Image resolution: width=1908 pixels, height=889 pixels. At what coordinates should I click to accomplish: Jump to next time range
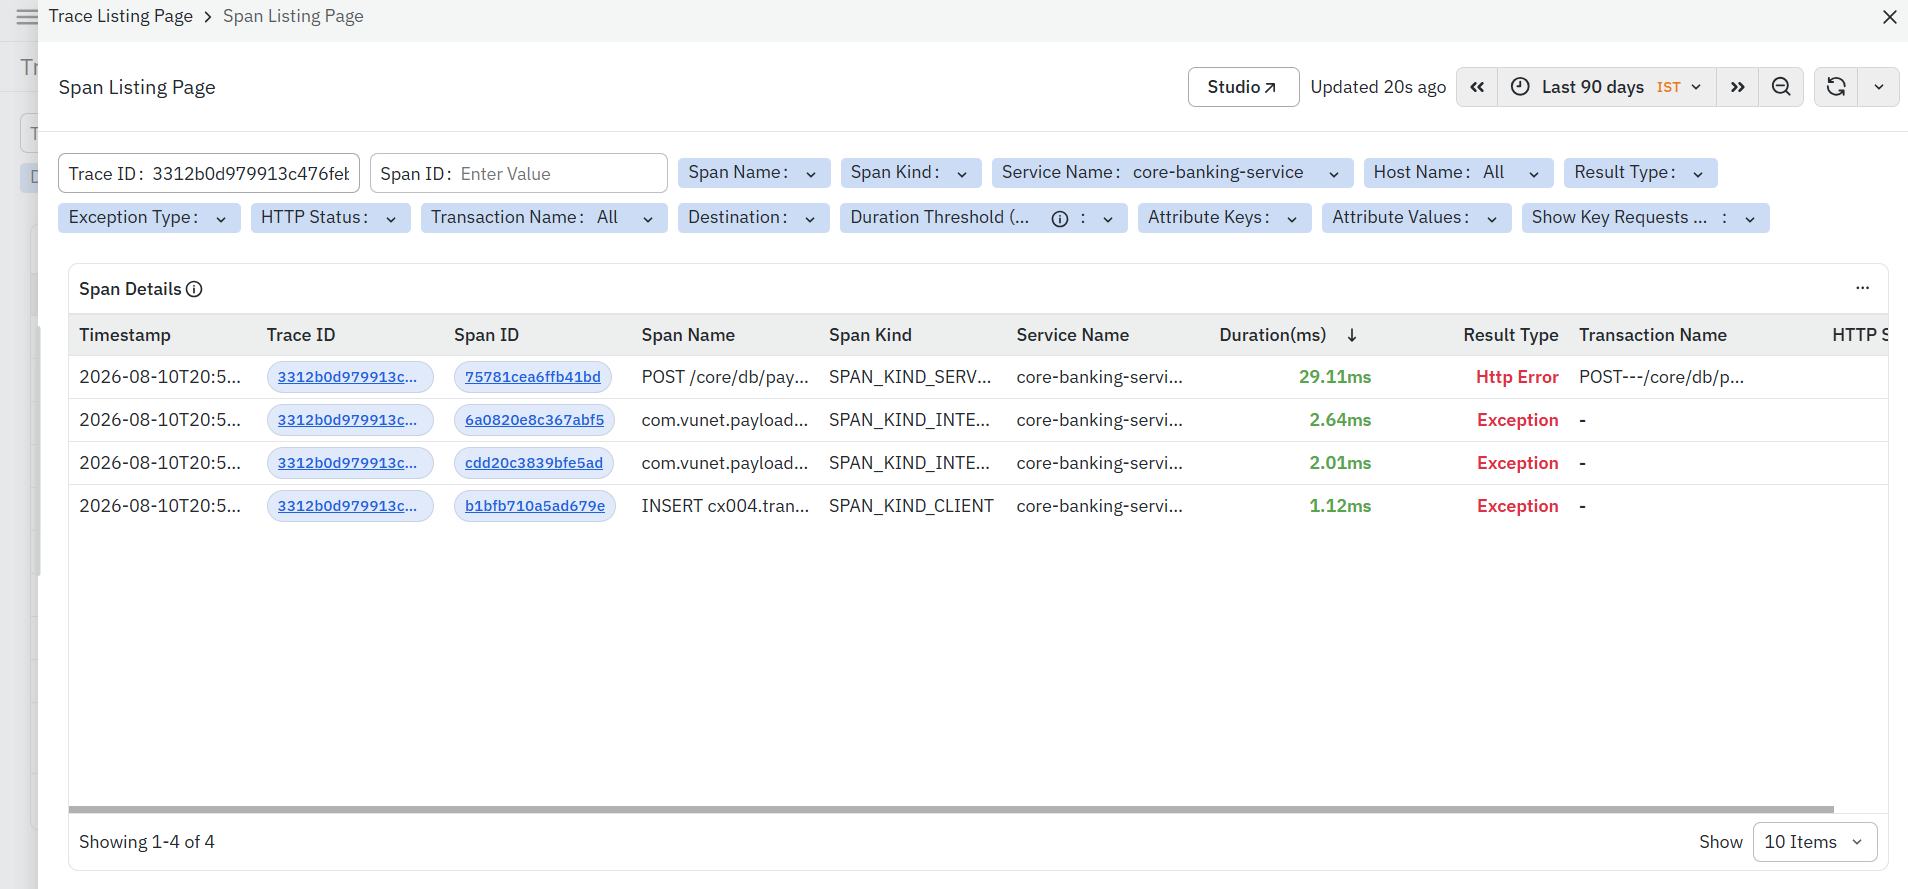[1738, 87]
